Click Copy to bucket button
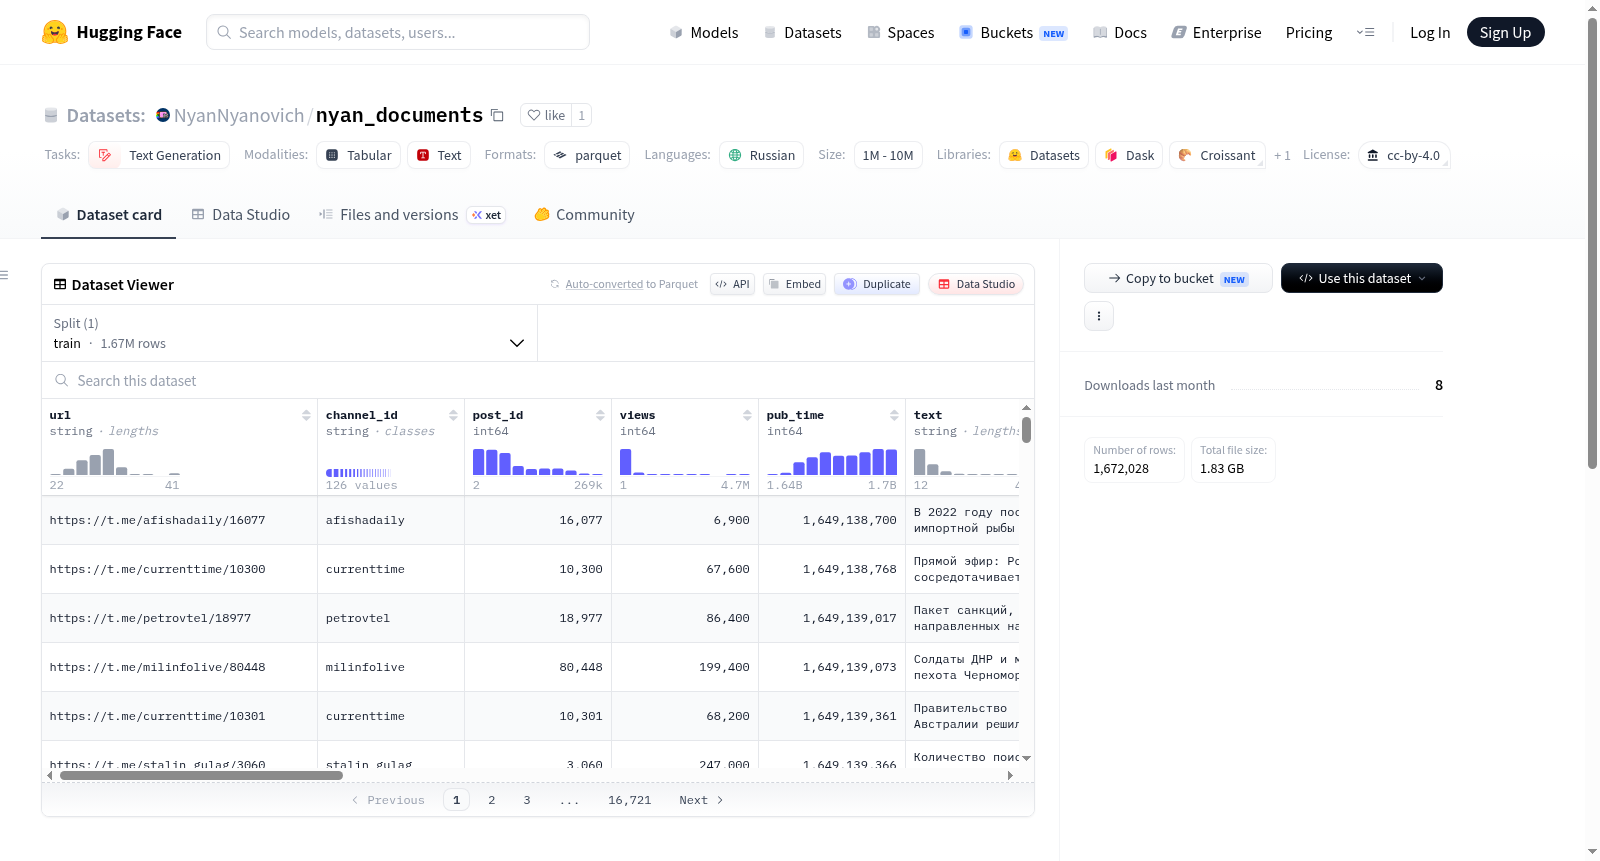 click(x=1178, y=278)
